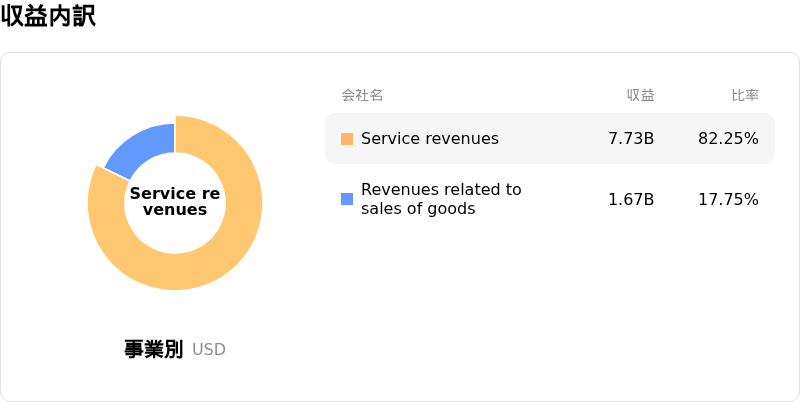
Task: Click the USD currency label
Action: [209, 350]
